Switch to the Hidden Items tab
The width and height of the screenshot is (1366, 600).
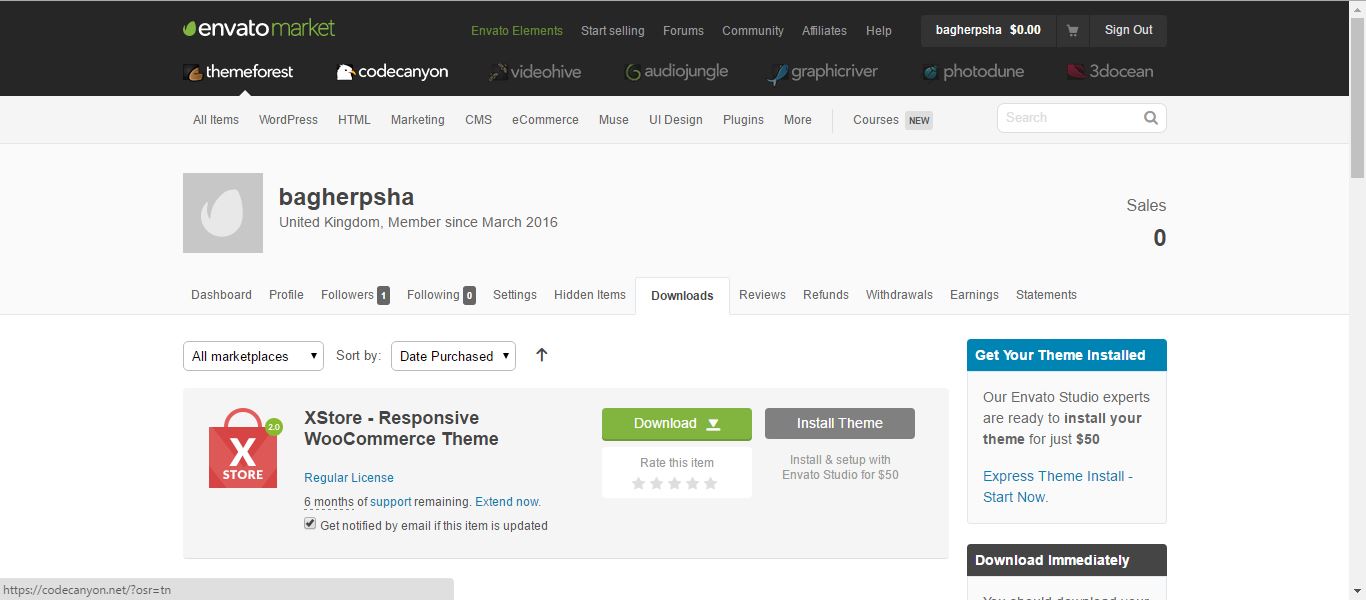coord(590,295)
